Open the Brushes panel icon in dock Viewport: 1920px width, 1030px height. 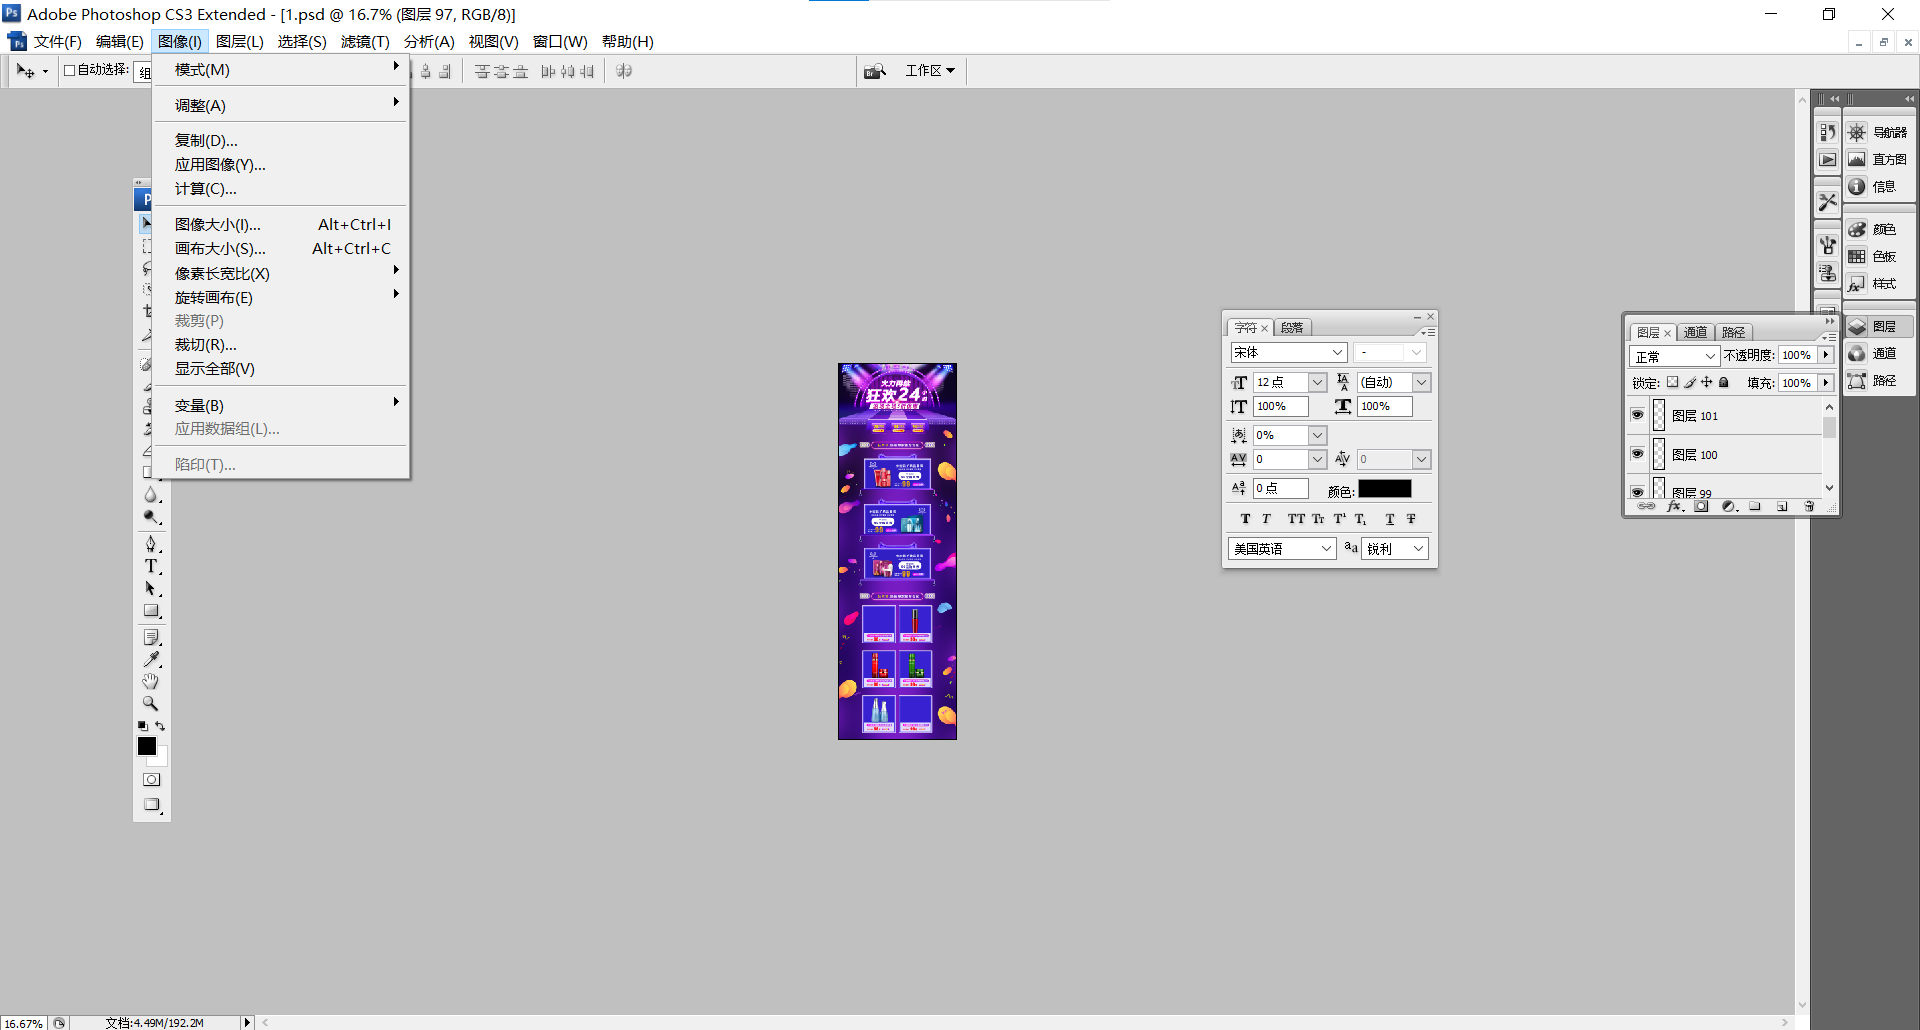point(1827,245)
